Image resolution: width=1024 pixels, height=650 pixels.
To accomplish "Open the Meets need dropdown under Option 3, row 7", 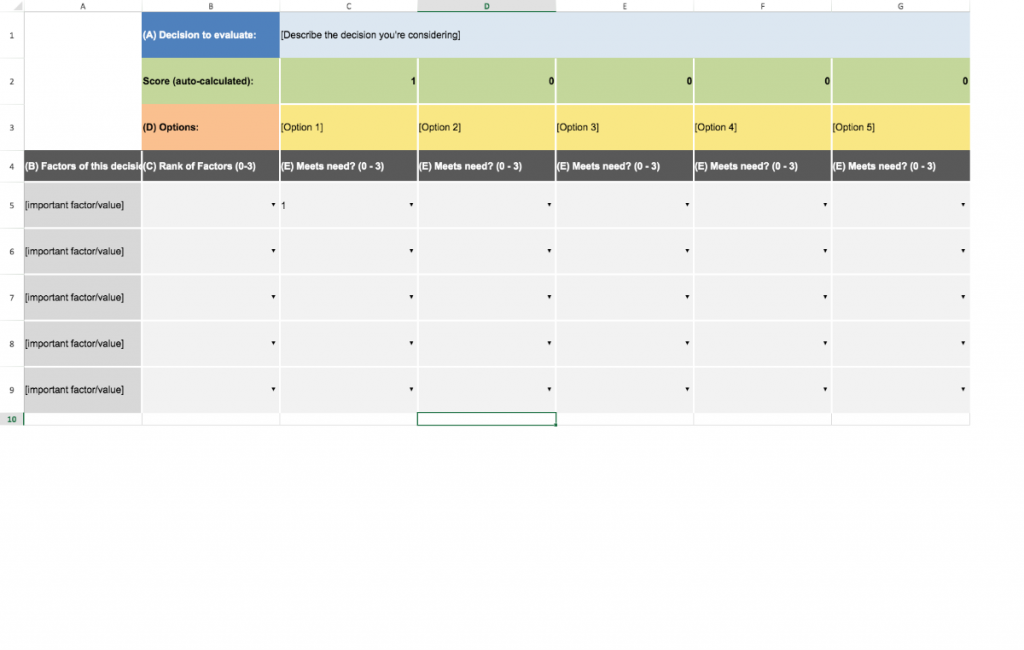I will pos(685,297).
